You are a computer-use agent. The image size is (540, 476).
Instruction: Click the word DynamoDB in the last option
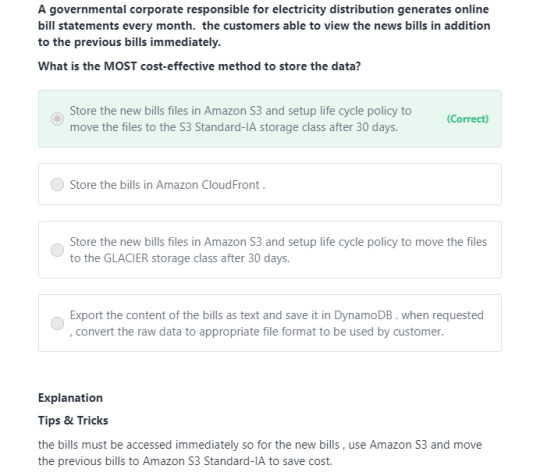(363, 315)
